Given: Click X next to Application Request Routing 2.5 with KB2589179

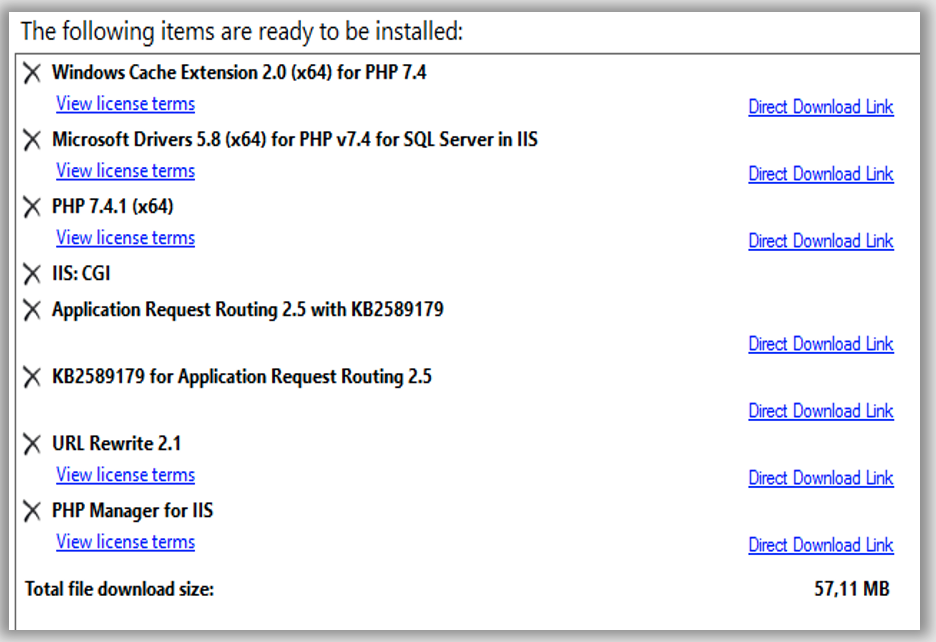Looking at the screenshot, I should click(x=32, y=310).
